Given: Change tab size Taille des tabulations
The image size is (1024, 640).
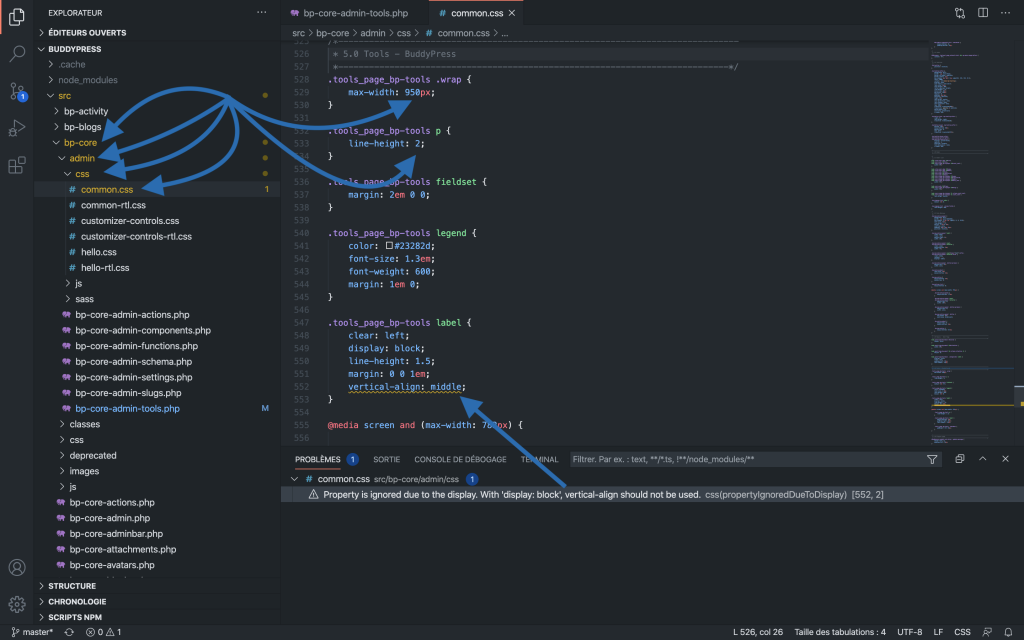Looking at the screenshot, I should click(840, 632).
